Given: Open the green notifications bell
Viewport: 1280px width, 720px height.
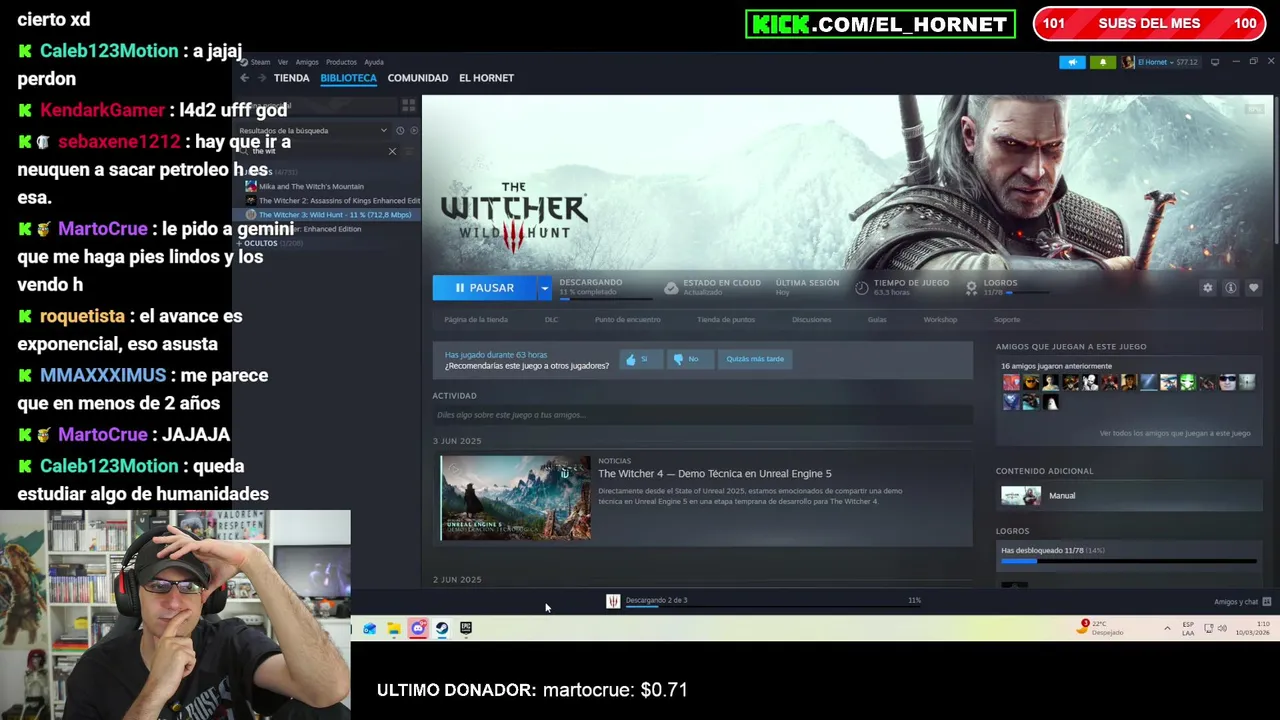Looking at the screenshot, I should tap(1103, 62).
